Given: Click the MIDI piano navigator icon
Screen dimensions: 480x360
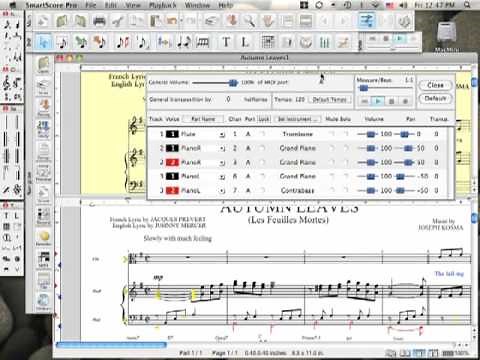Looking at the screenshot, I should click(44, 259).
